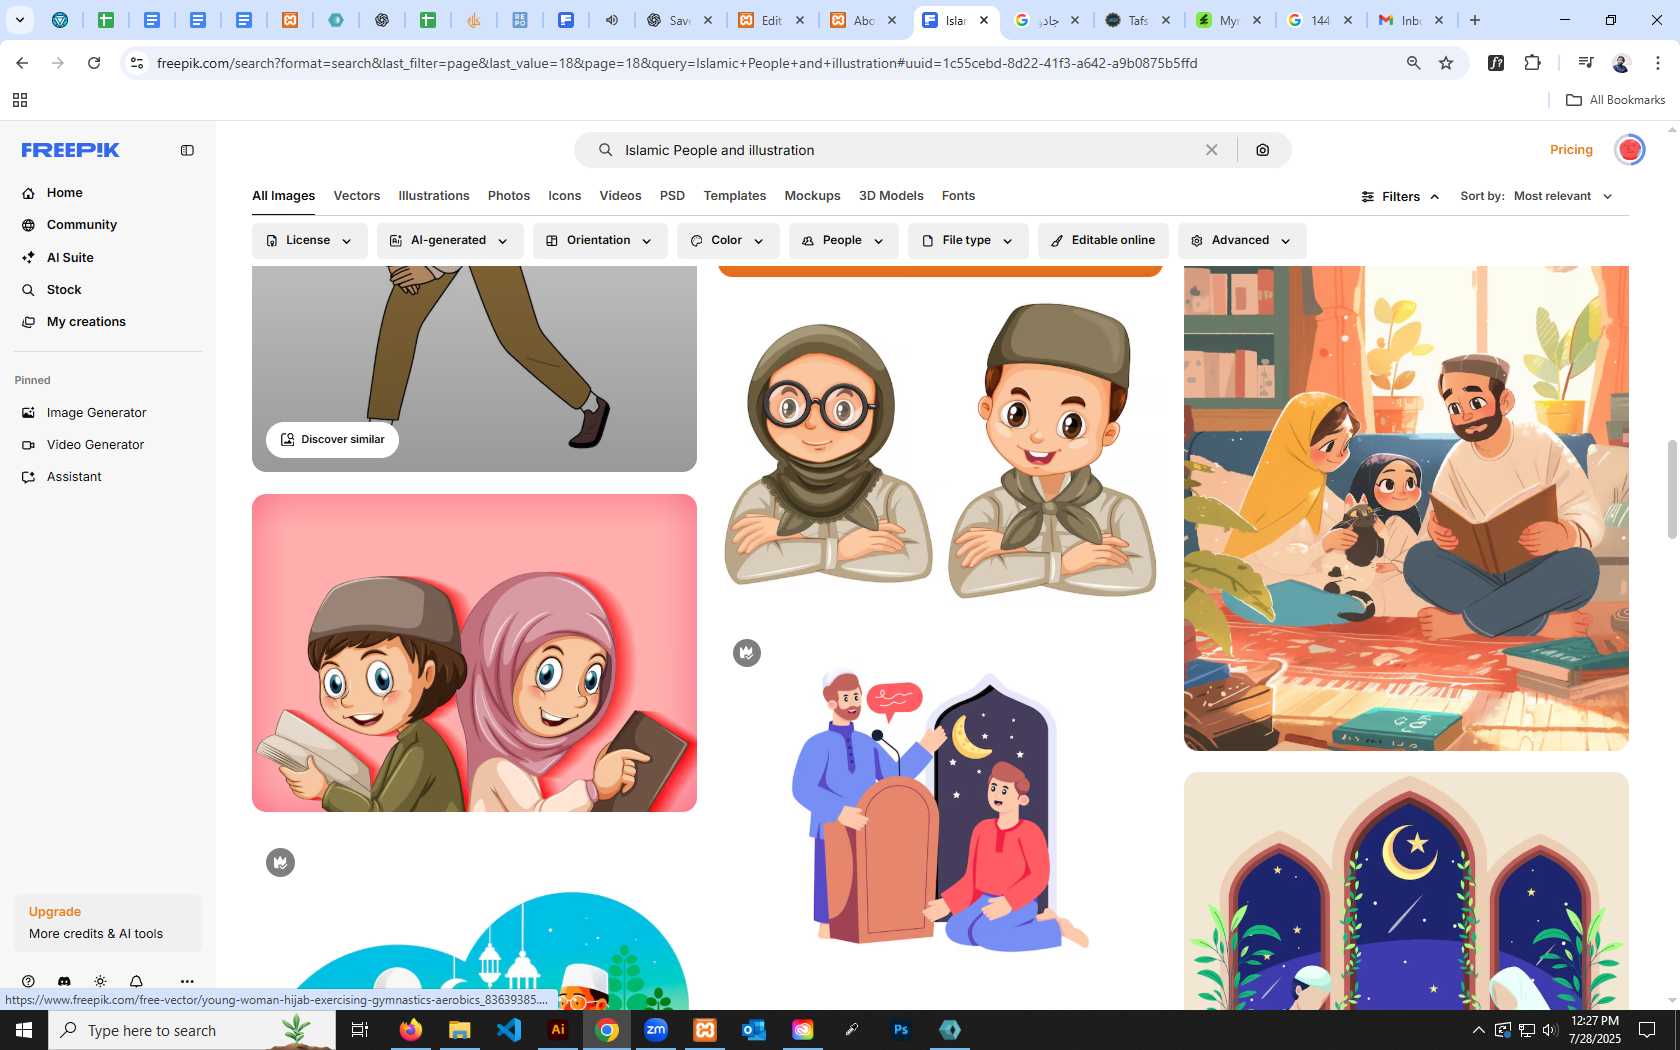Open the imam preaching at pulpit thumbnail

click(940, 810)
